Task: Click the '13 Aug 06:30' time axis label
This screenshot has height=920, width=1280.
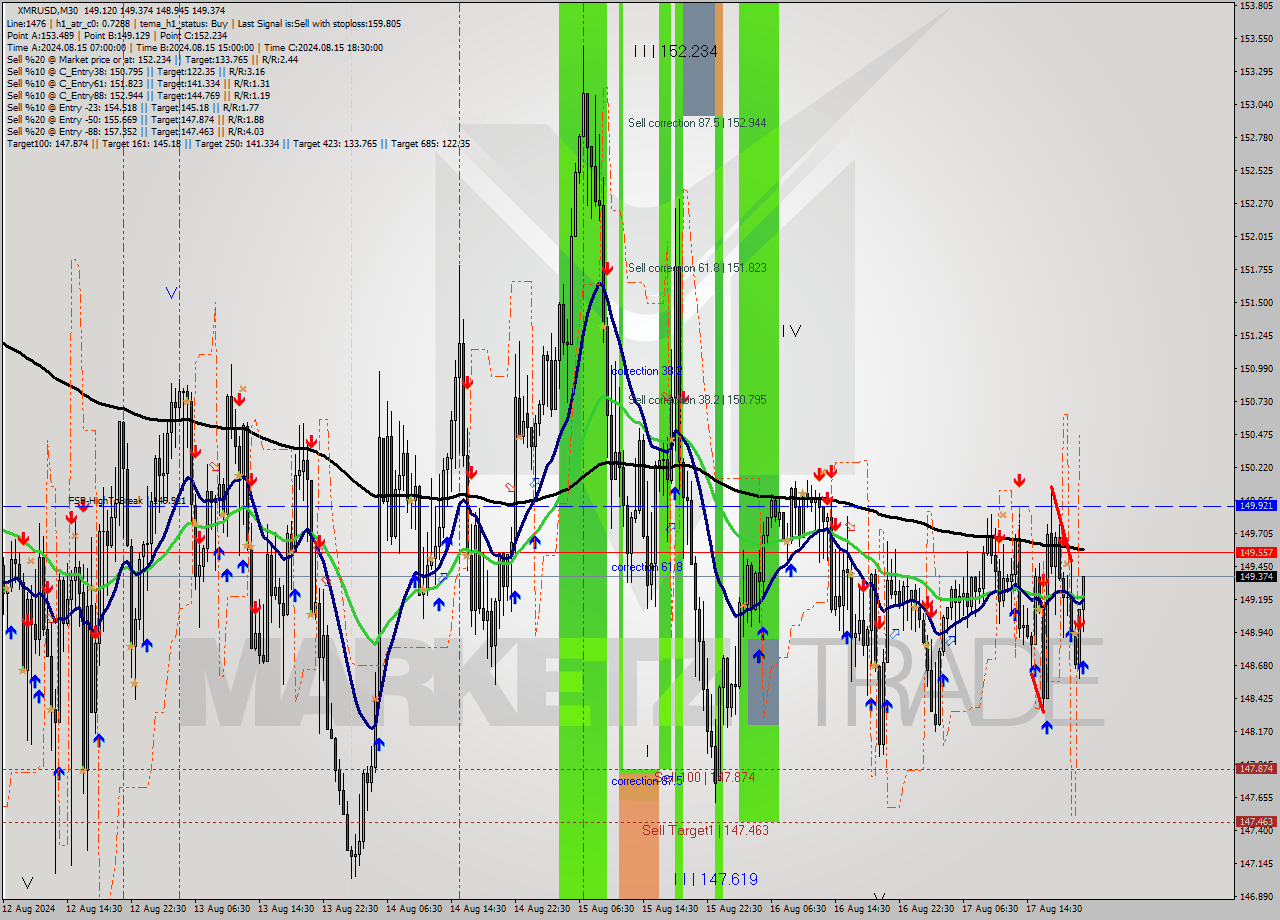Action: coord(222,909)
